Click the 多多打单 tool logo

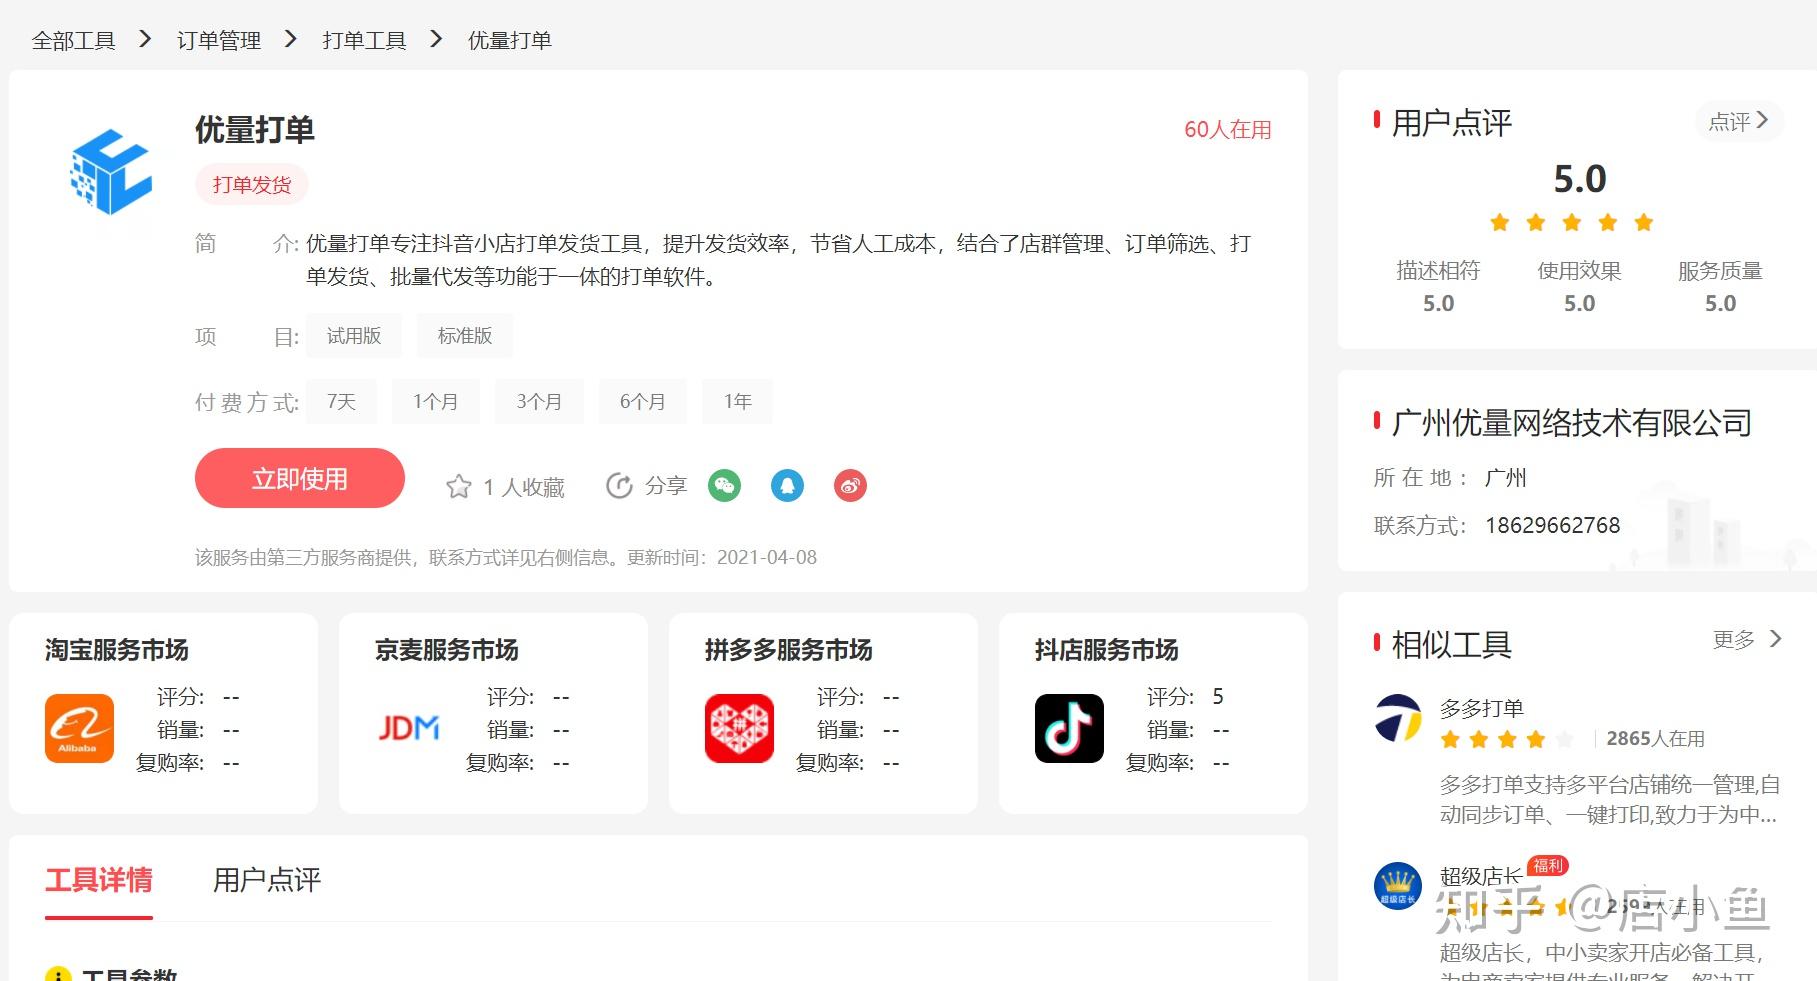pos(1398,718)
